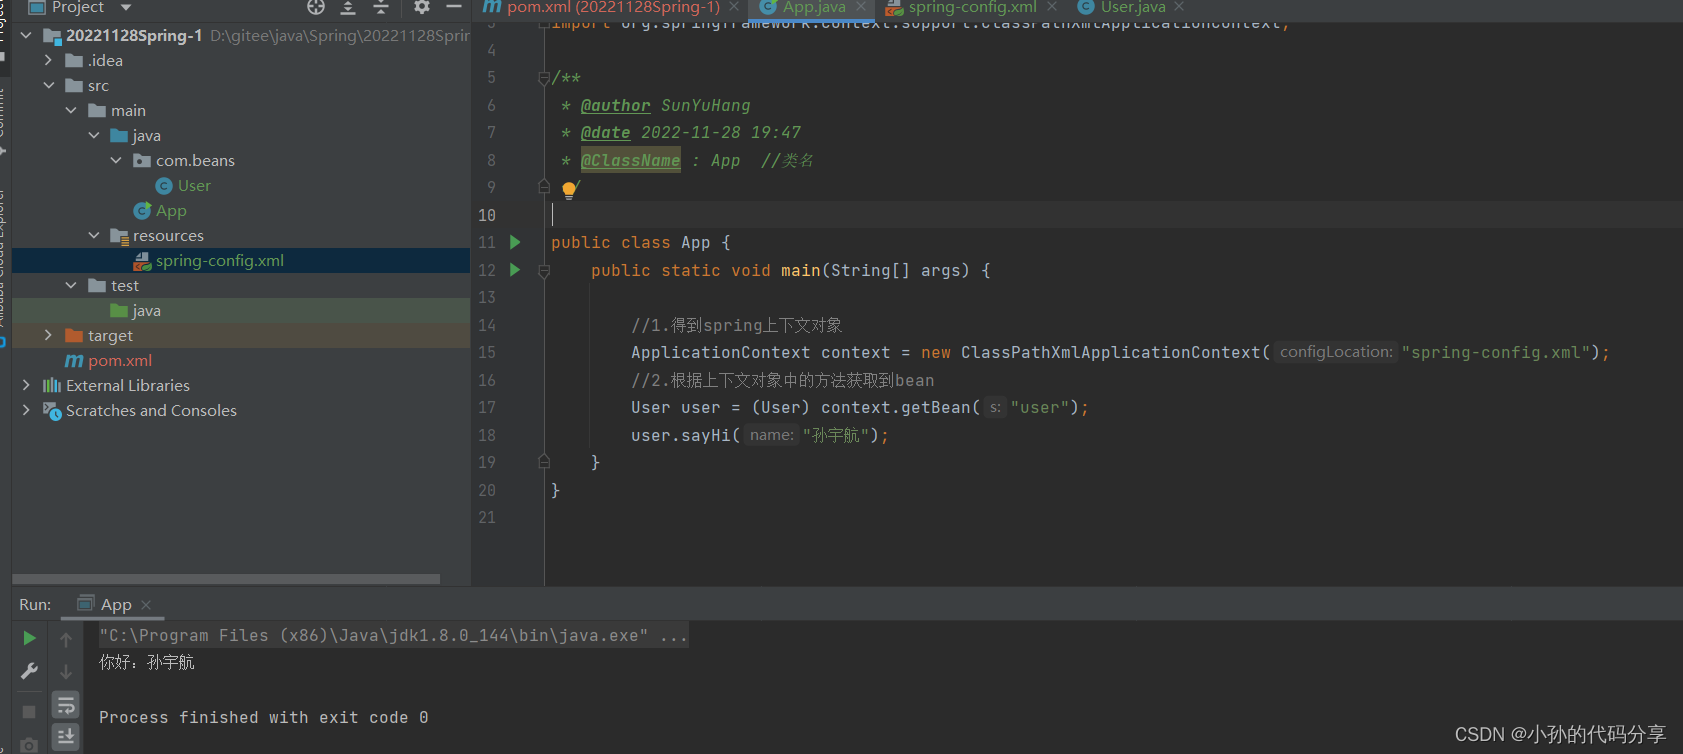Click the @author Javadoc tag
Viewport: 1683px width, 754px height.
point(615,105)
